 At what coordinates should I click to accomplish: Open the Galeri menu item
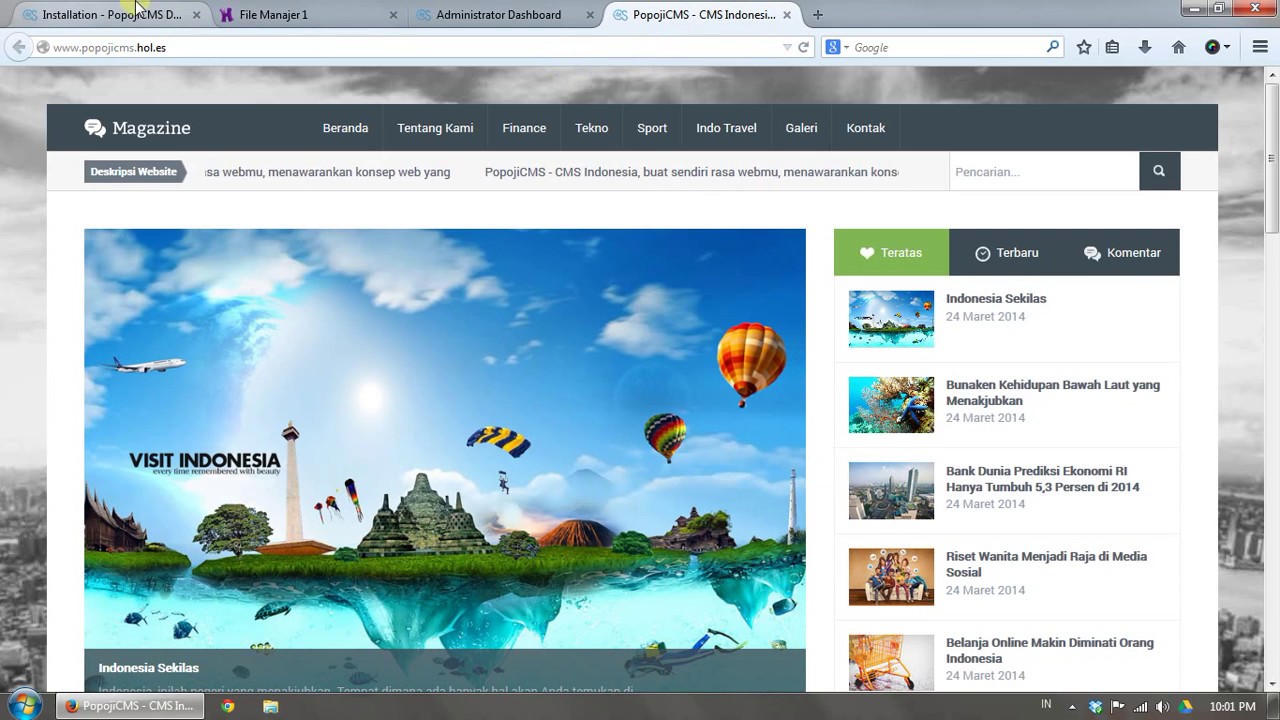point(801,128)
